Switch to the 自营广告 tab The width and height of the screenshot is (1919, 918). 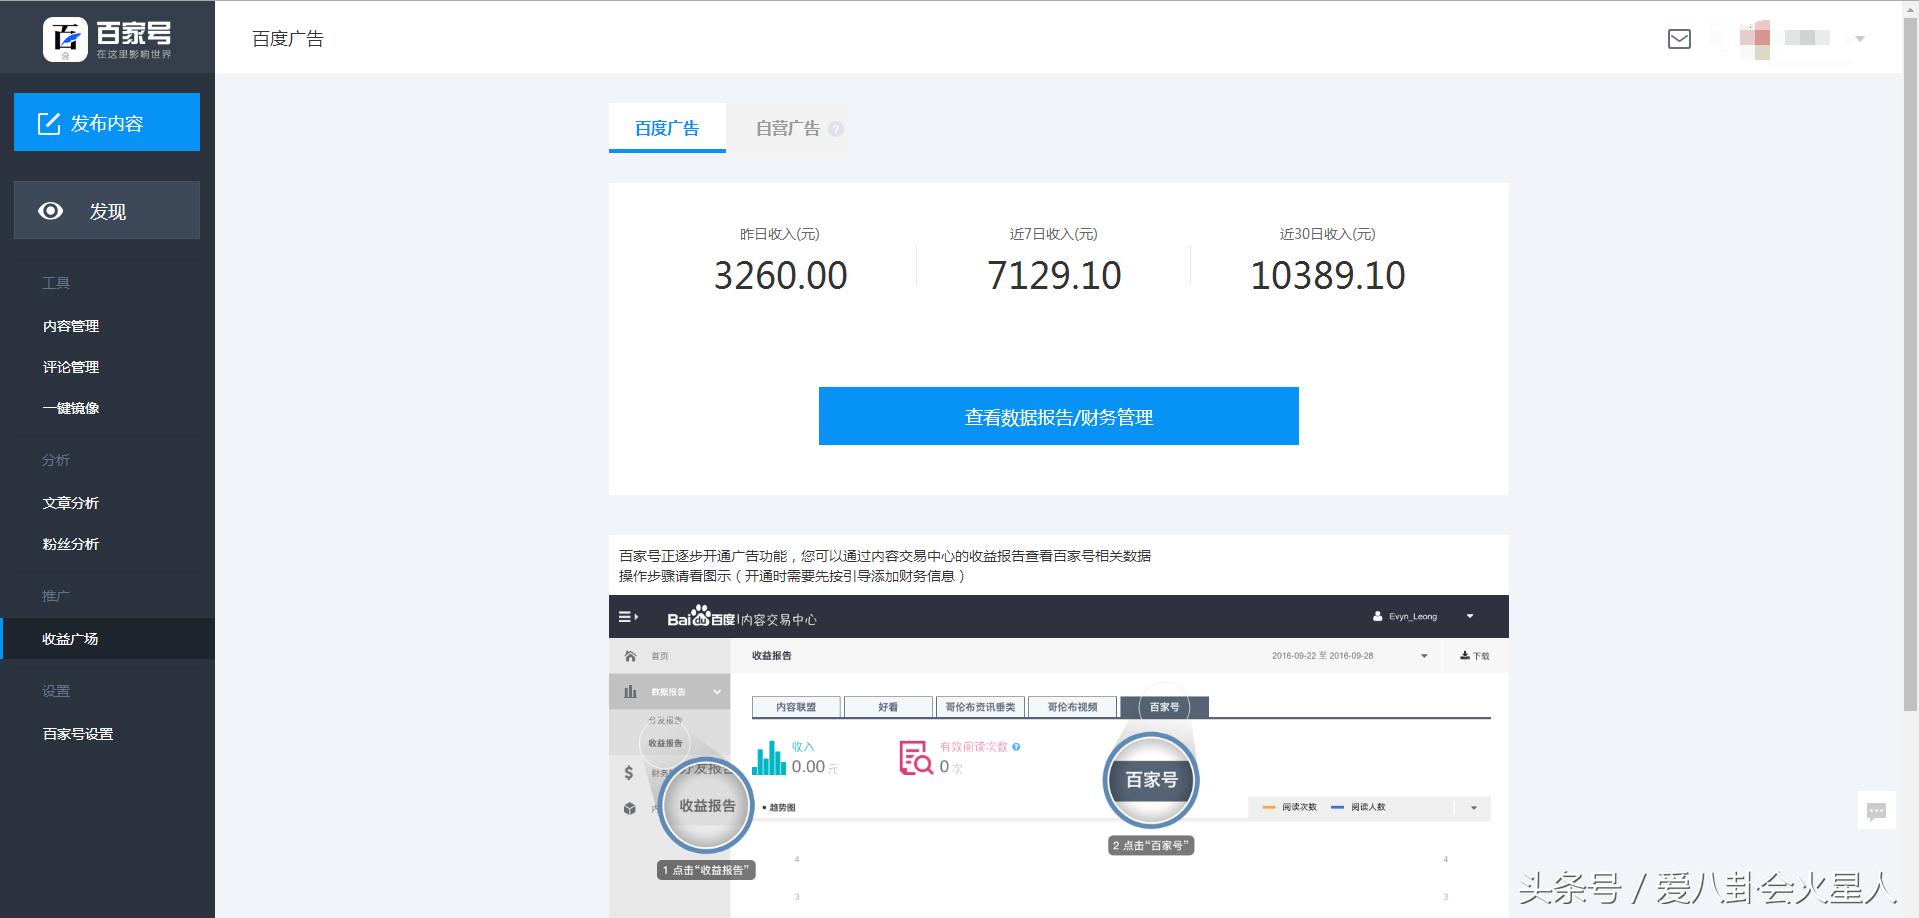(789, 128)
